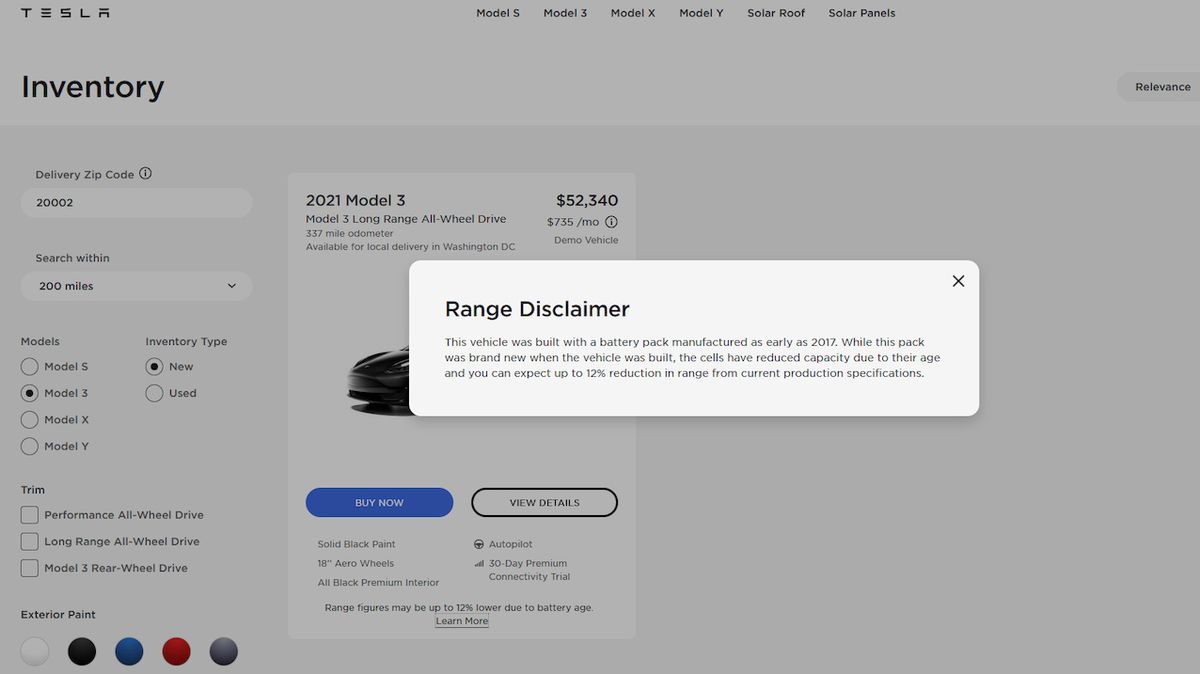Click the VIEW DETAILS button
This screenshot has width=1200, height=674.
(x=544, y=503)
